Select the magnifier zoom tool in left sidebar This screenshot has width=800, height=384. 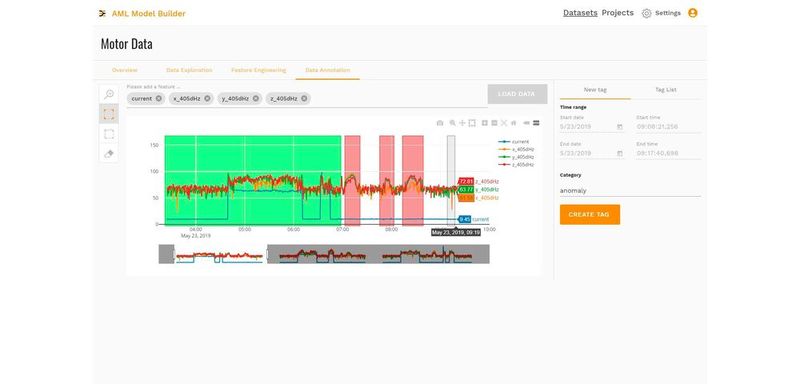pyautogui.click(x=109, y=94)
